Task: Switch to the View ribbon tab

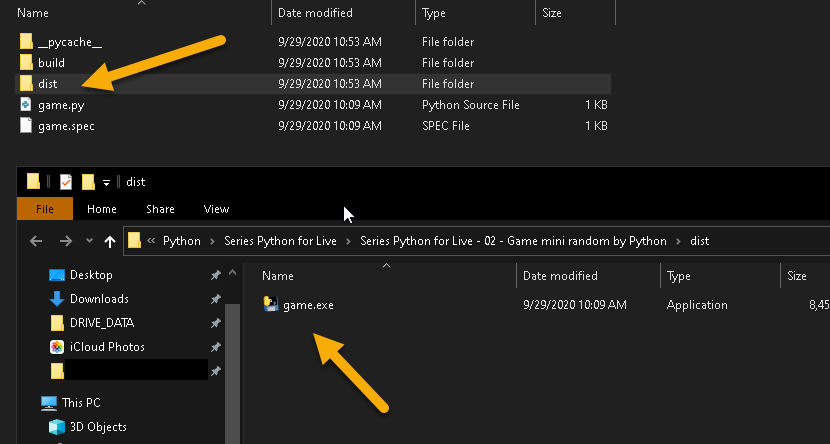Action: coord(216,209)
